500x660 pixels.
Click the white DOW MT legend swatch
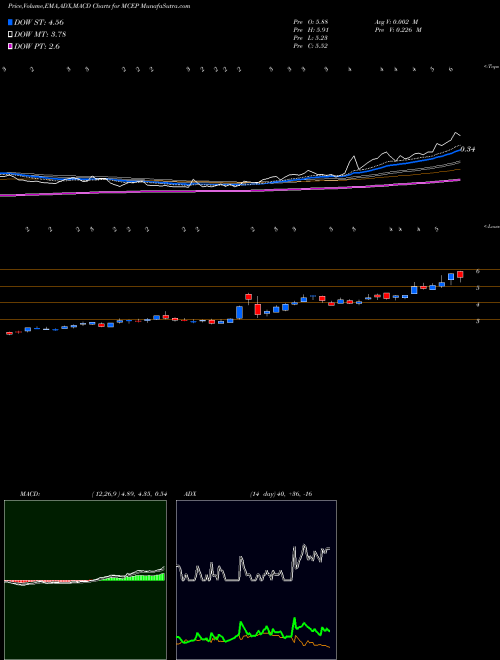(11, 34)
